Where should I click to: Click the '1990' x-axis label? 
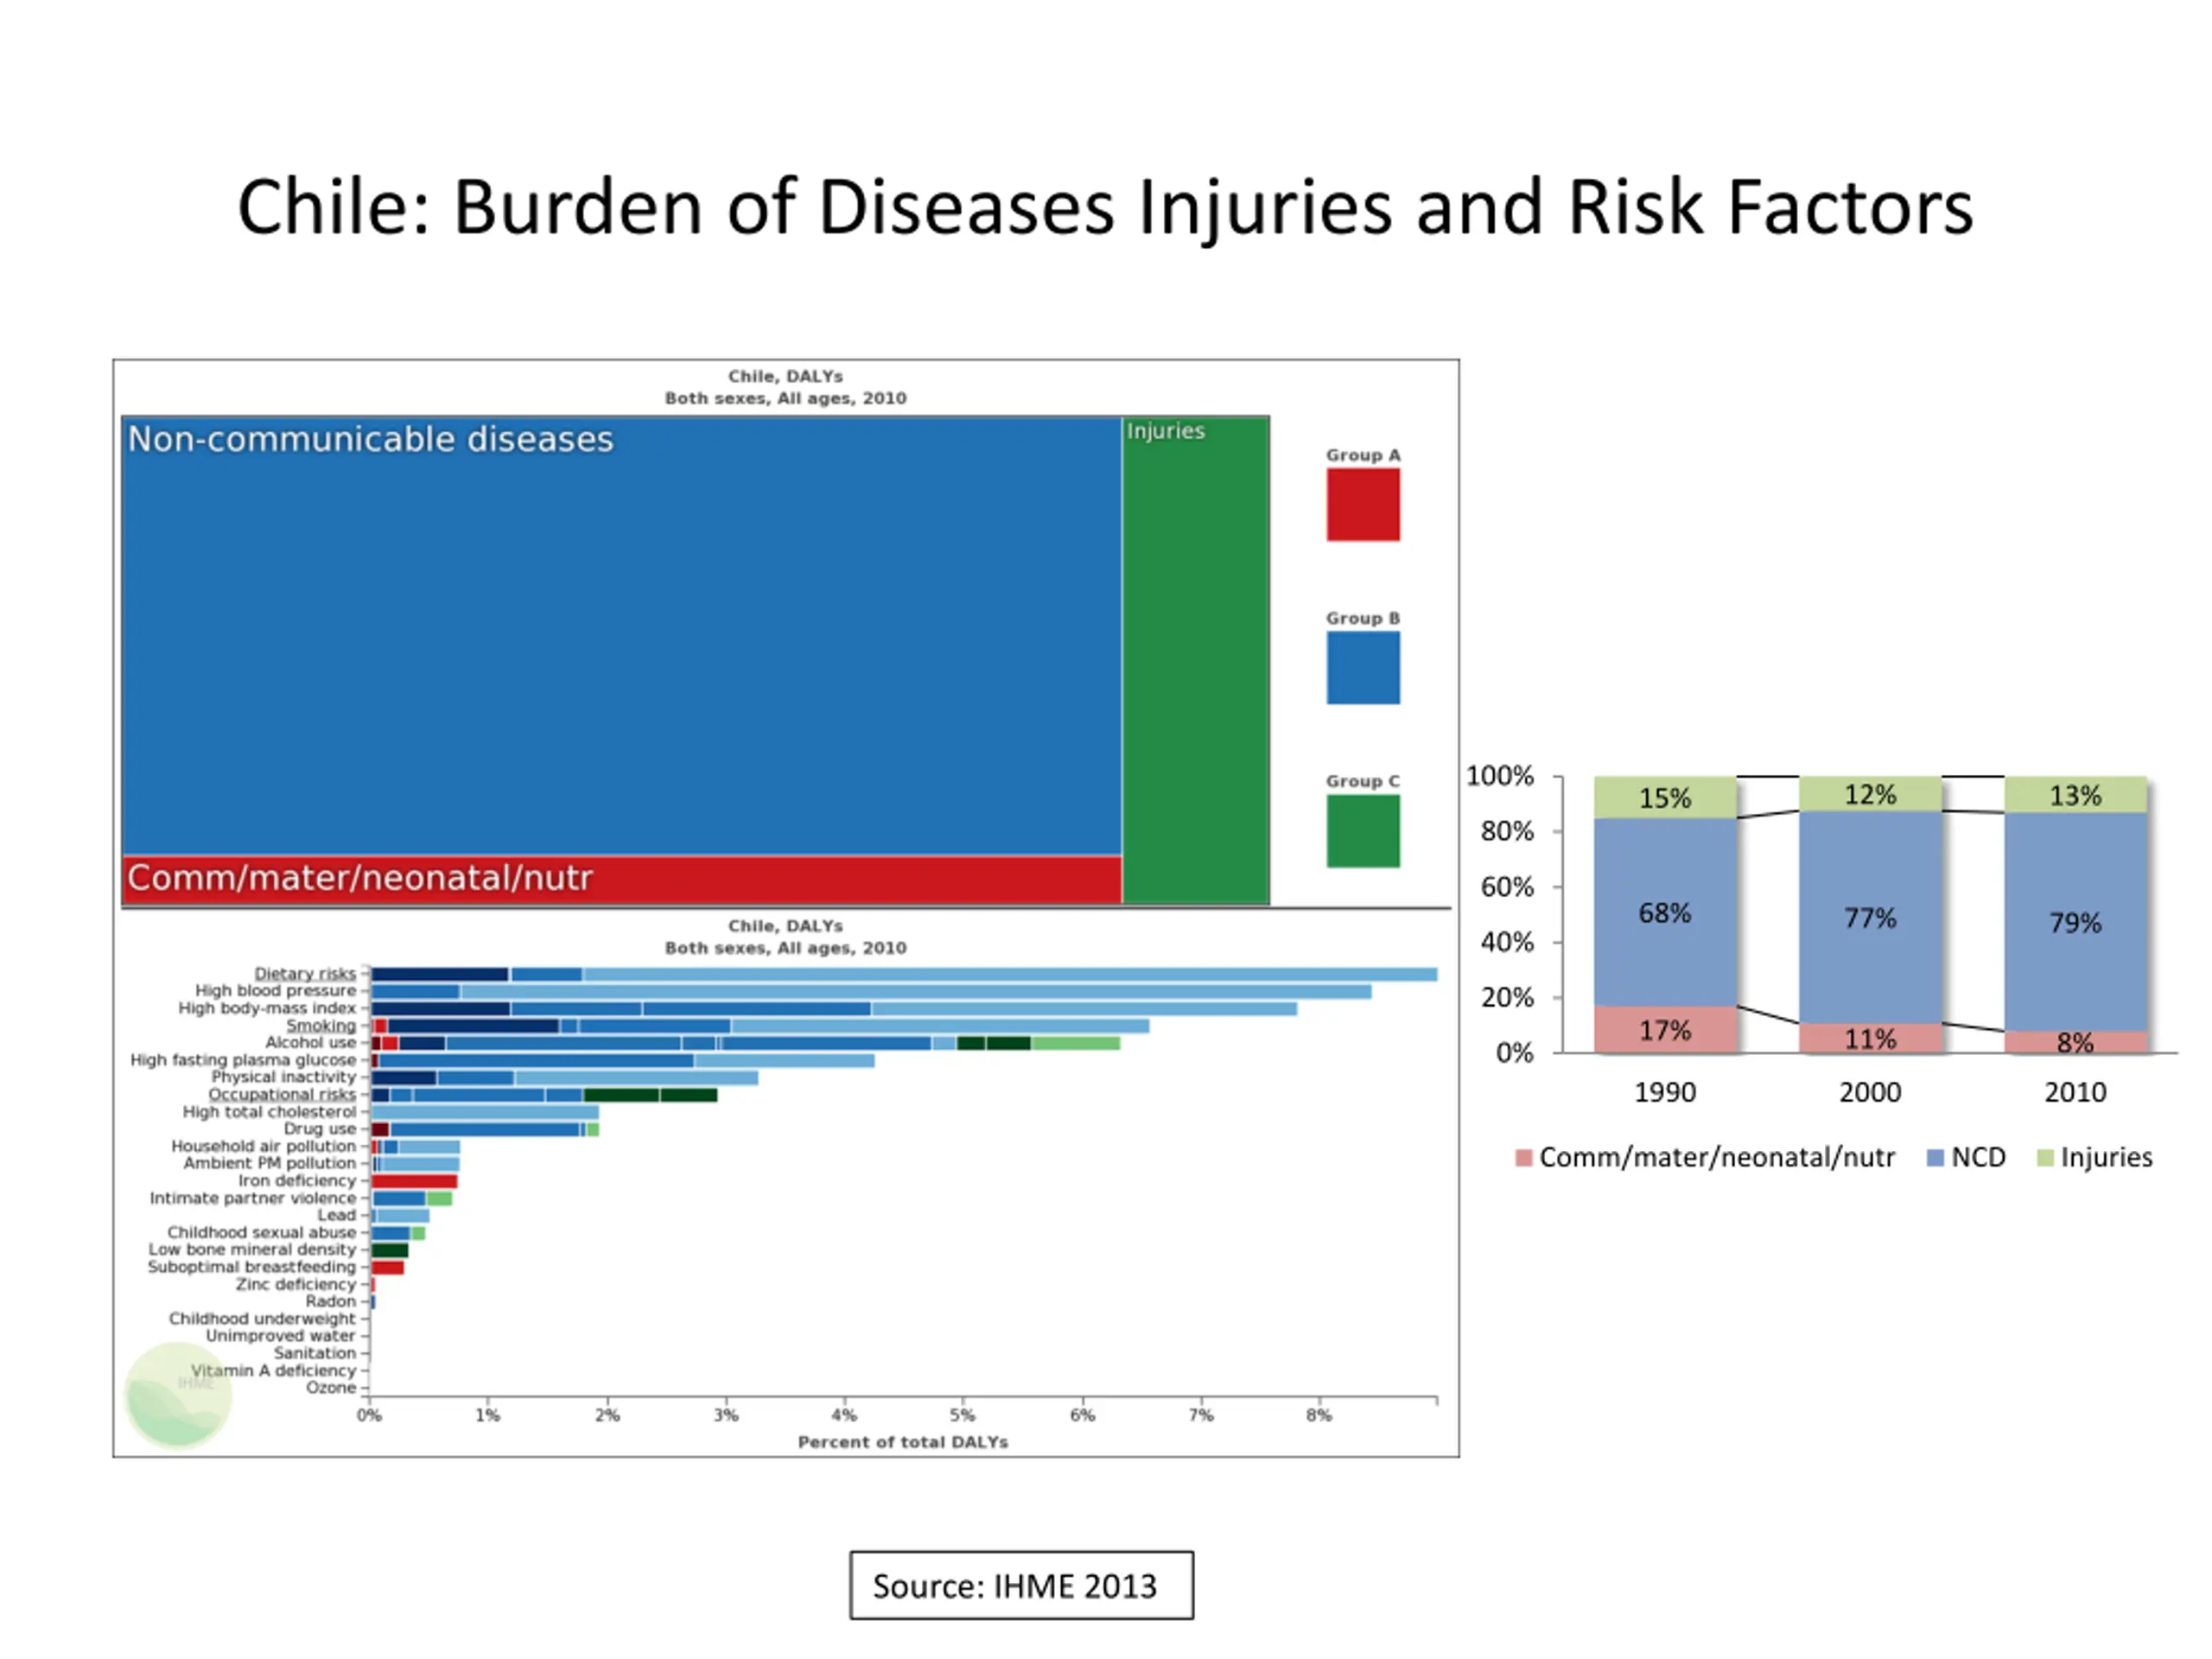(1665, 1092)
